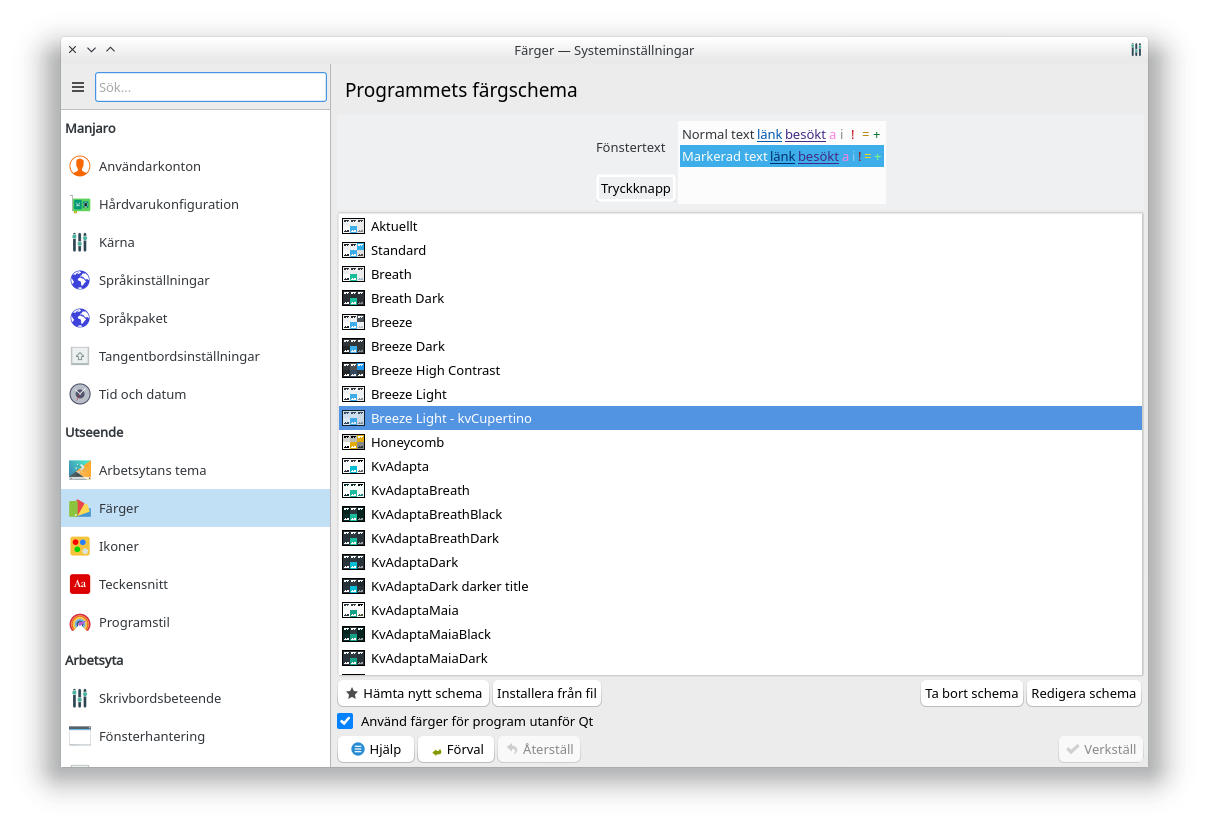Click the Teckensnitt font icon
Screen dimensions: 1209x828
(80, 584)
